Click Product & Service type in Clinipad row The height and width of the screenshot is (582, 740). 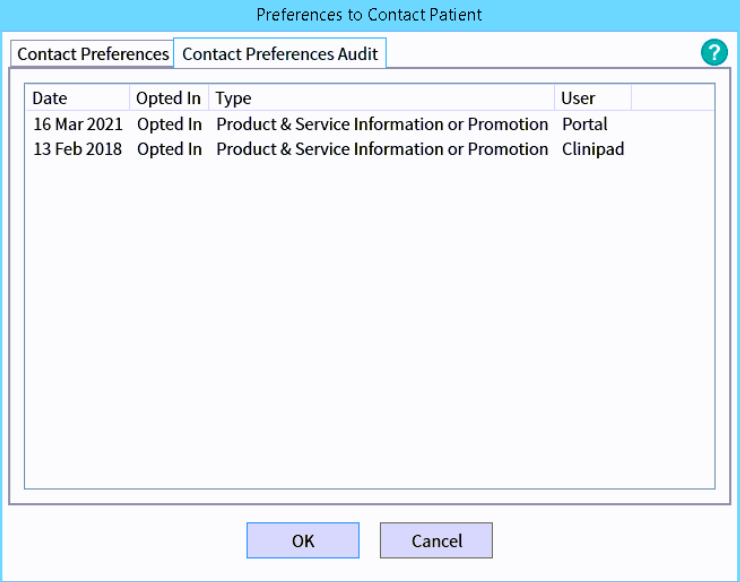[382, 149]
